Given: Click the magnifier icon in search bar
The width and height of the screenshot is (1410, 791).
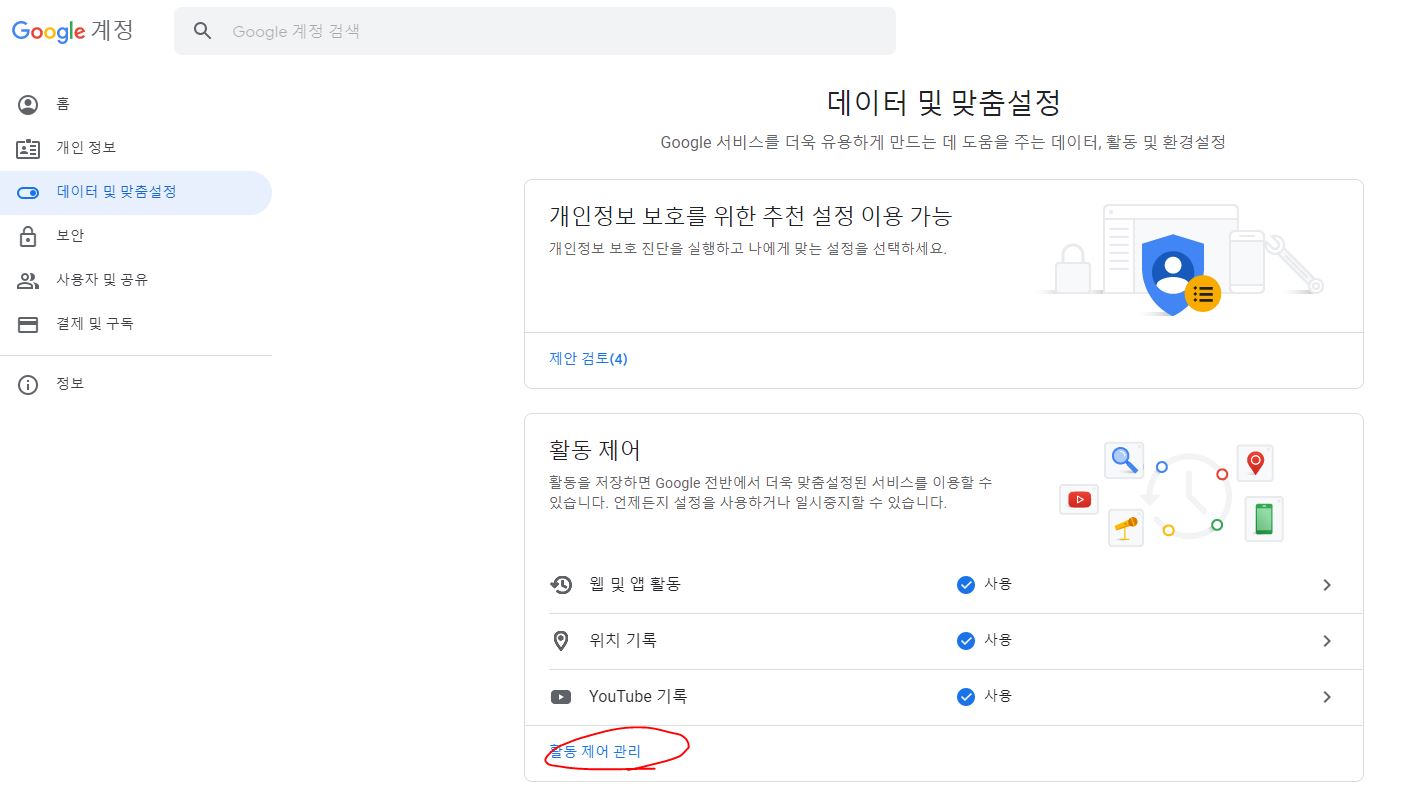Looking at the screenshot, I should (203, 31).
